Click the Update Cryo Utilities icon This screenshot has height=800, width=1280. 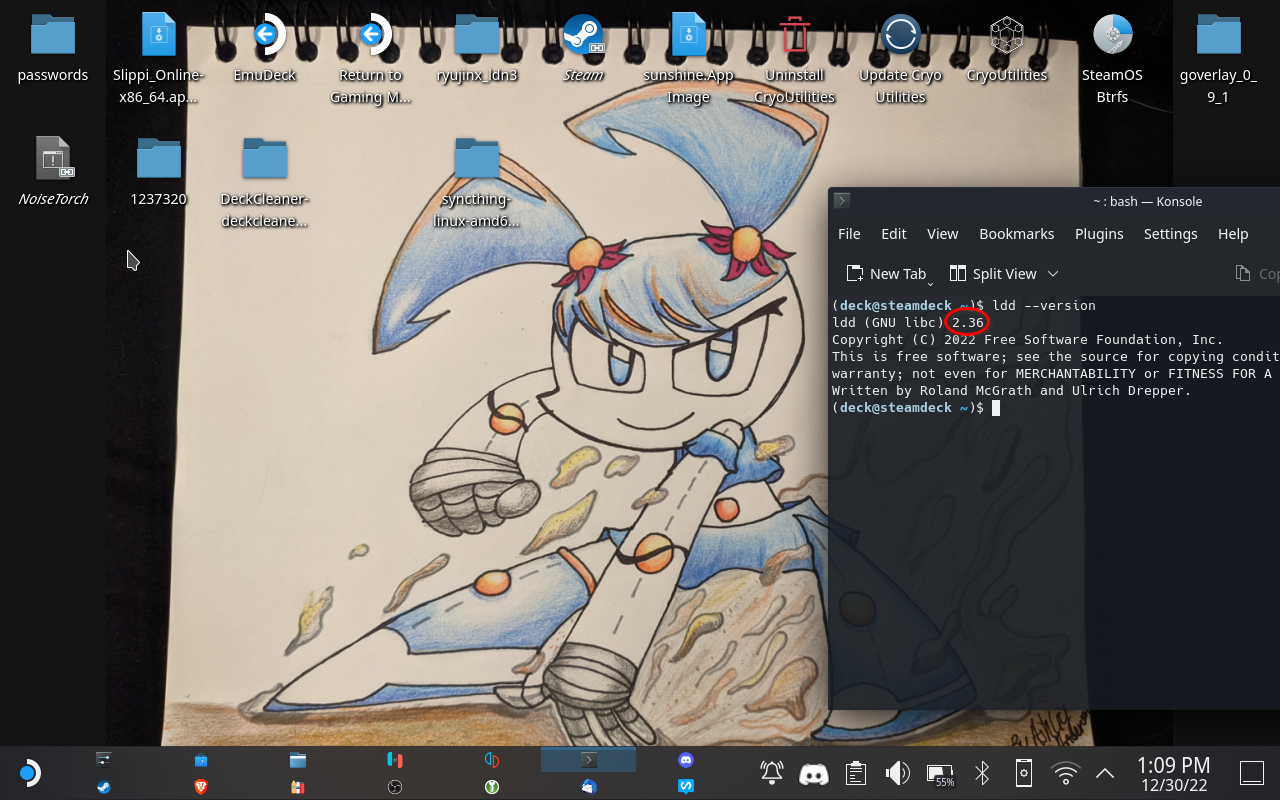click(900, 58)
